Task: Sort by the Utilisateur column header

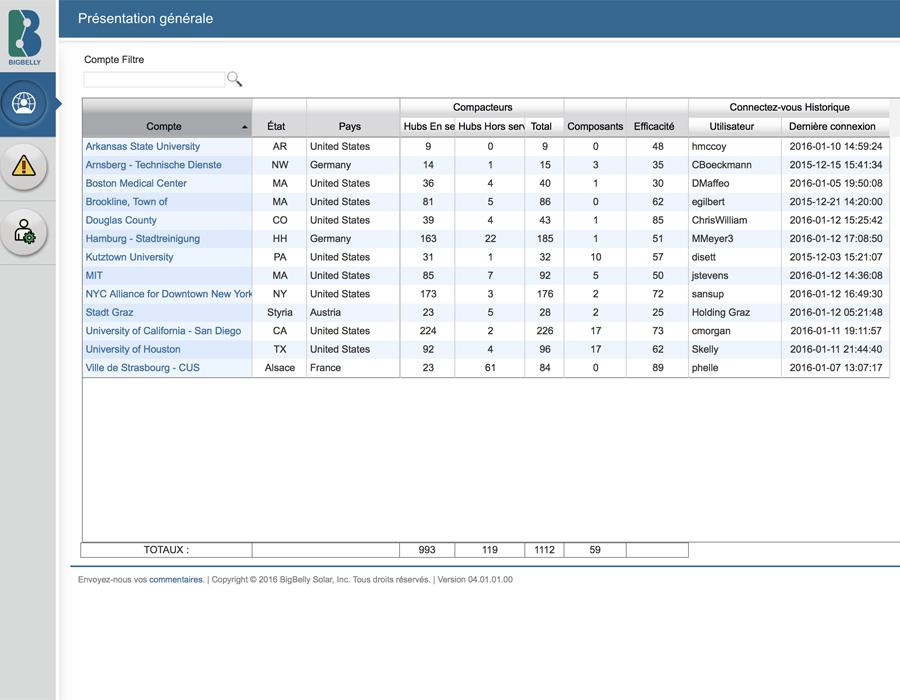Action: coord(732,126)
